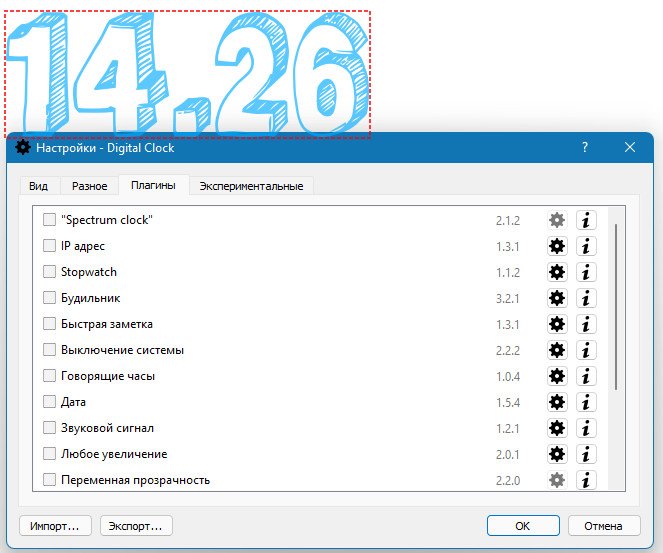Image resolution: width=663 pixels, height=553 pixels.
Task: Click the Экспорт… button
Action: tap(136, 526)
